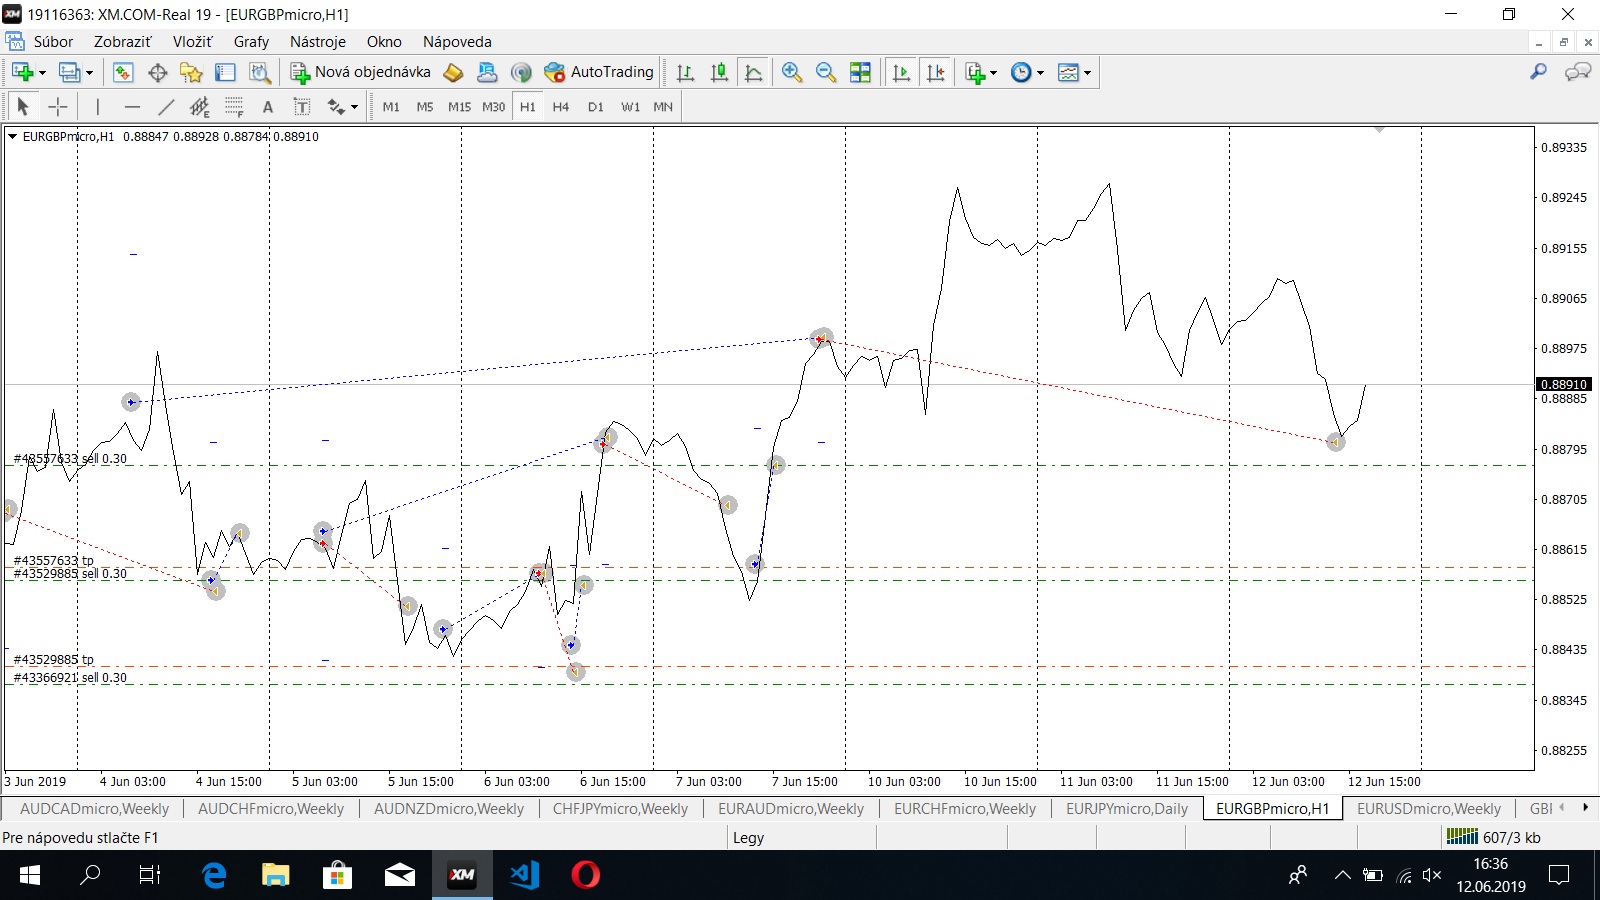Tile chart windows icon

tap(860, 72)
